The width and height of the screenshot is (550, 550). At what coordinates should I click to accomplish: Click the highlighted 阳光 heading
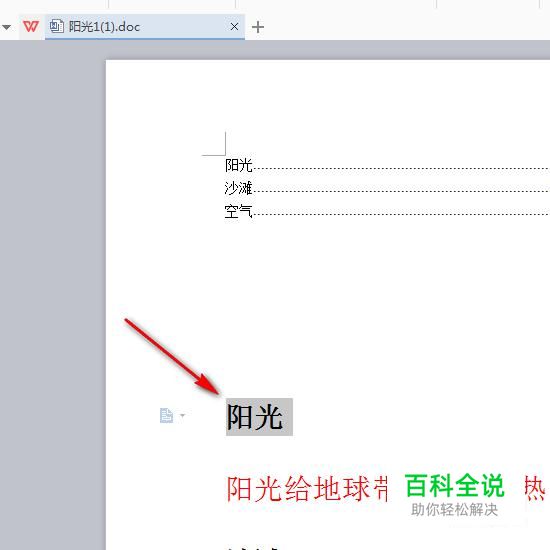click(259, 417)
